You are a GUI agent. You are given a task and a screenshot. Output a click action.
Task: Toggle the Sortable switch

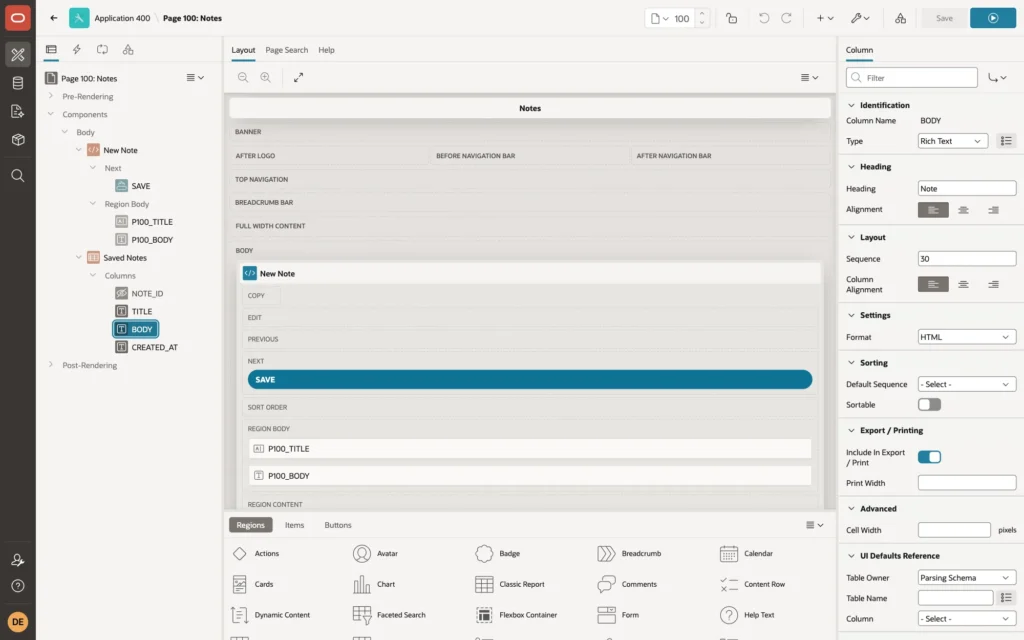(929, 405)
